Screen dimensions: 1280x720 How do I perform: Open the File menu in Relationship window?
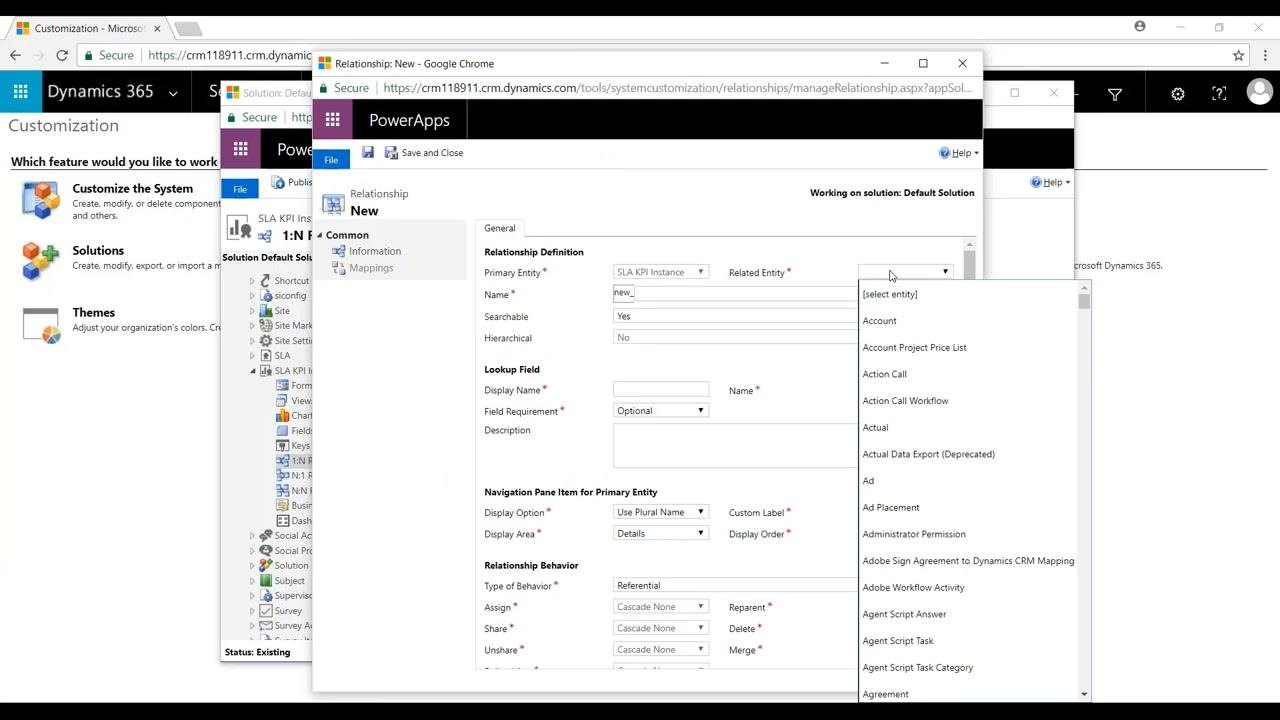331,160
